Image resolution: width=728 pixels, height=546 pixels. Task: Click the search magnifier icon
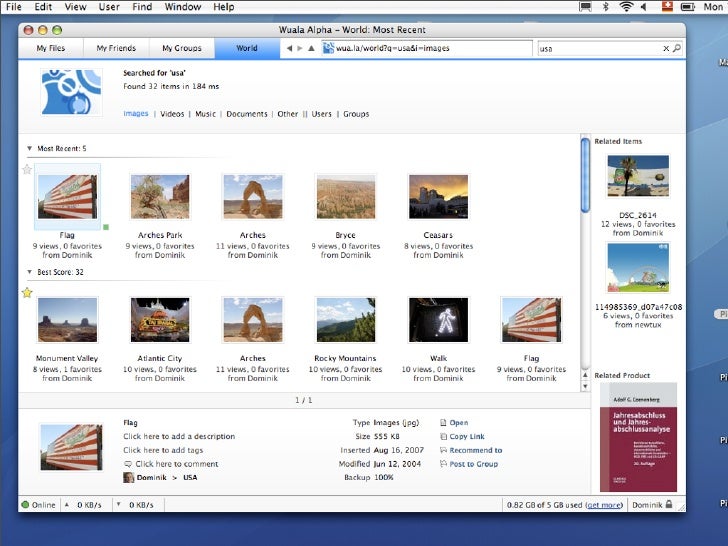677,48
